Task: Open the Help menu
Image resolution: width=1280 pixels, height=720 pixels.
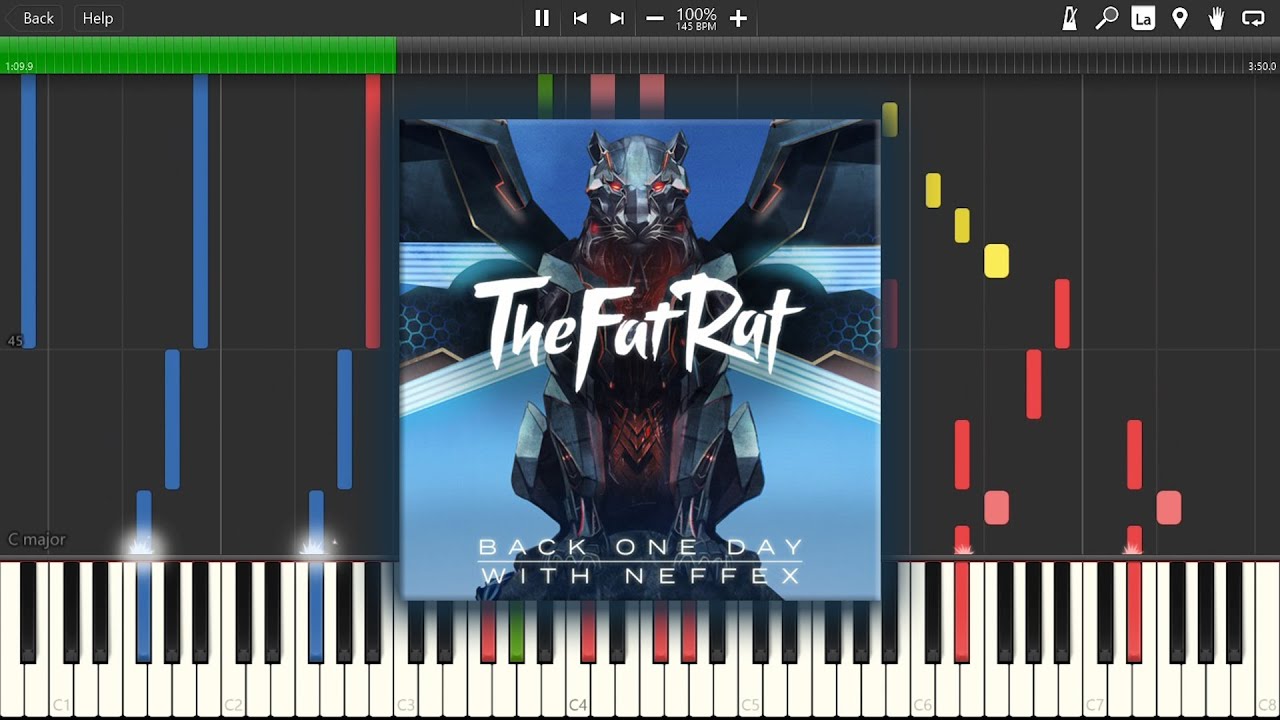Action: click(x=98, y=18)
